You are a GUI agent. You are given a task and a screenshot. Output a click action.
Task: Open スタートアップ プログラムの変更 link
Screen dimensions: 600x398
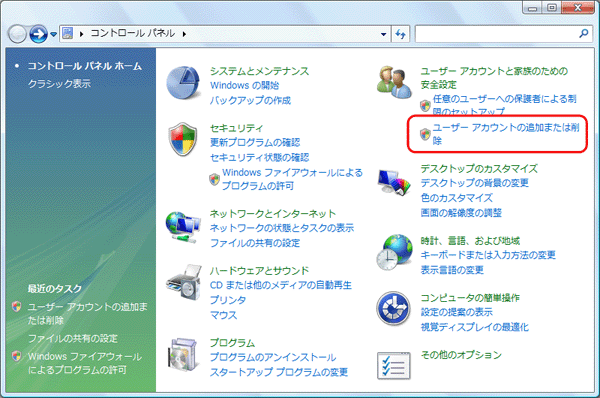279,372
